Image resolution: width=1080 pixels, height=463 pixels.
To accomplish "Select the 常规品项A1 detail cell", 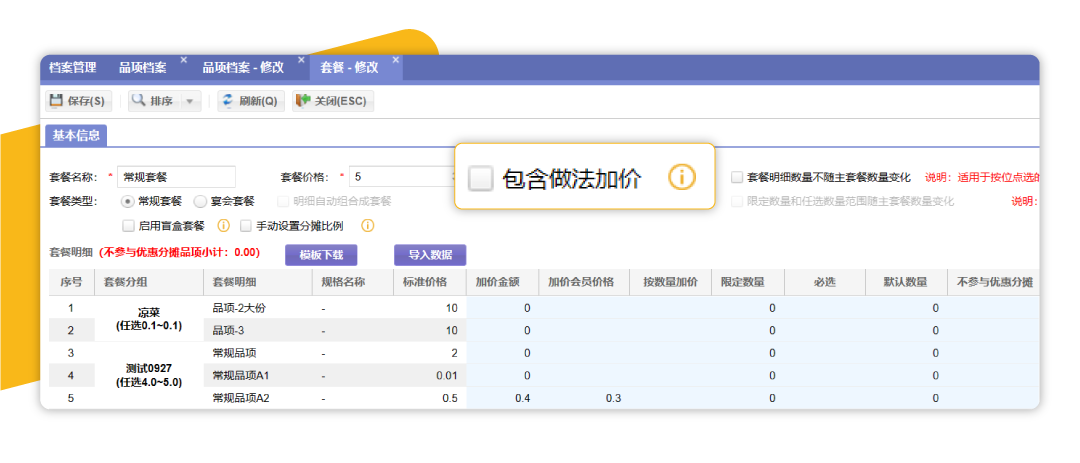I will pos(258,375).
